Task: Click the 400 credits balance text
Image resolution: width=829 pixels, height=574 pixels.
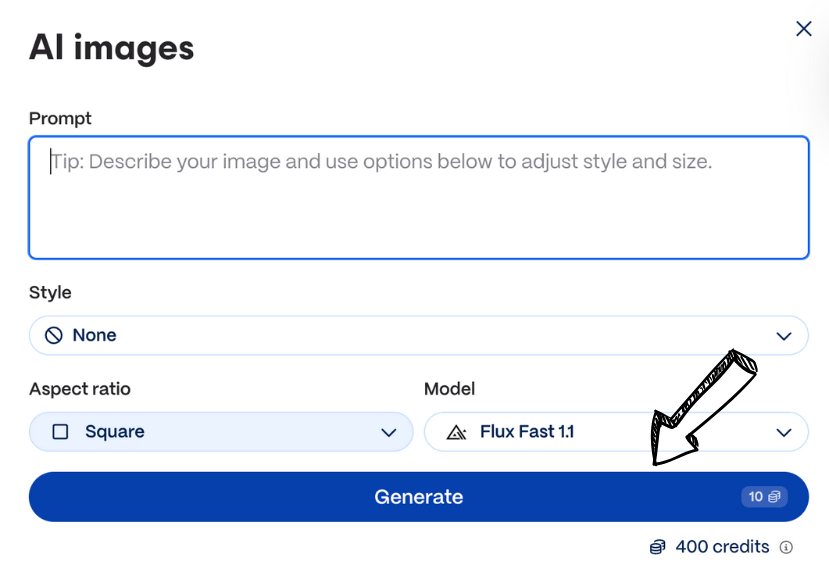Action: [722, 547]
